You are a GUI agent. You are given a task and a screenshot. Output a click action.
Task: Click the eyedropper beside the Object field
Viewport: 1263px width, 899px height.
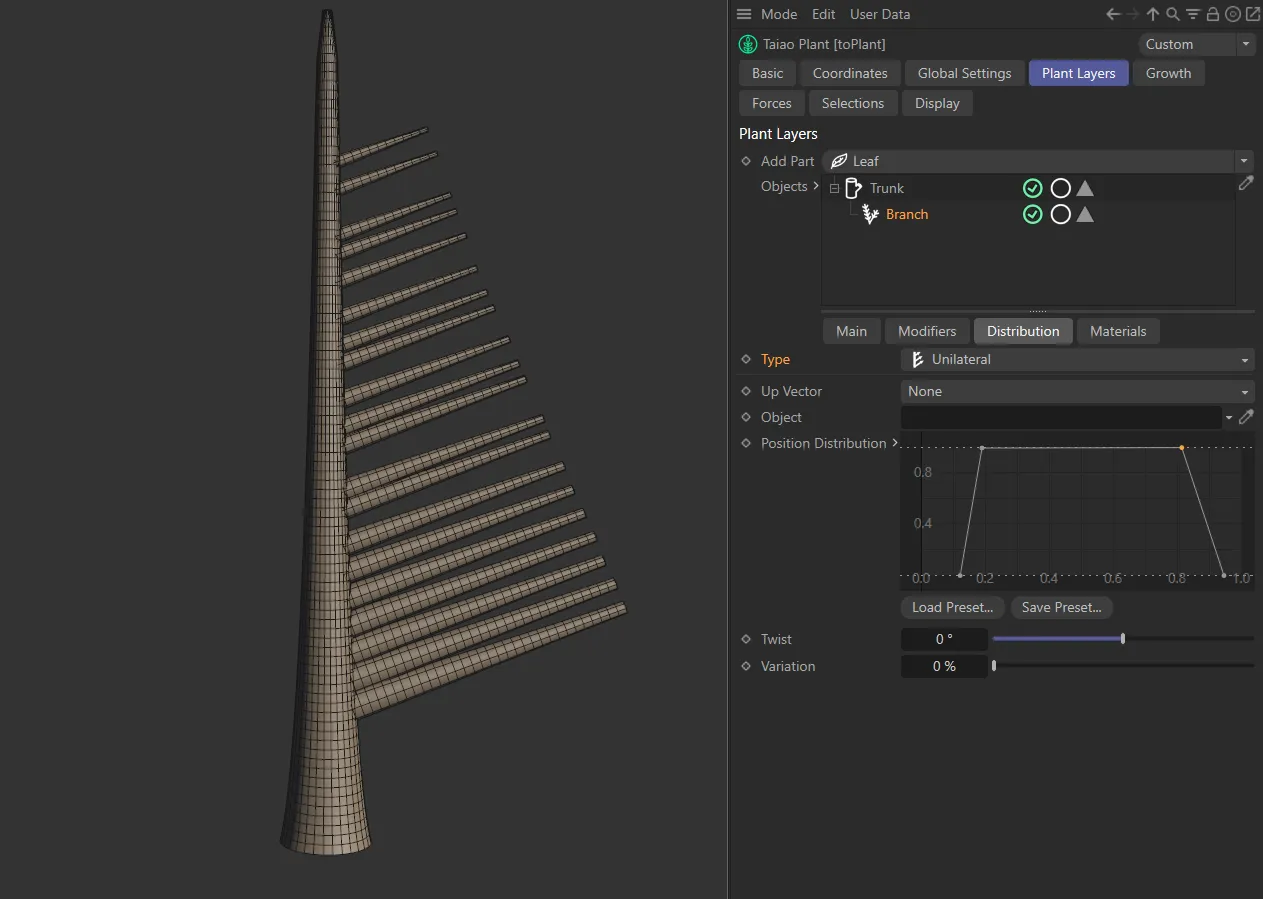(x=1246, y=417)
